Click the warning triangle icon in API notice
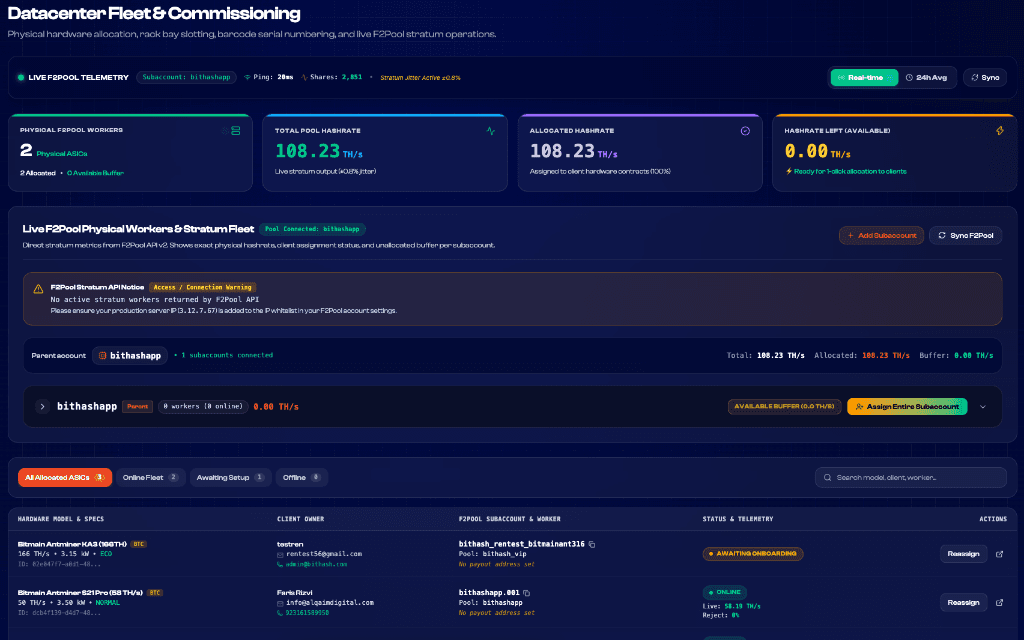Image resolution: width=1024 pixels, height=640 pixels. point(39,289)
